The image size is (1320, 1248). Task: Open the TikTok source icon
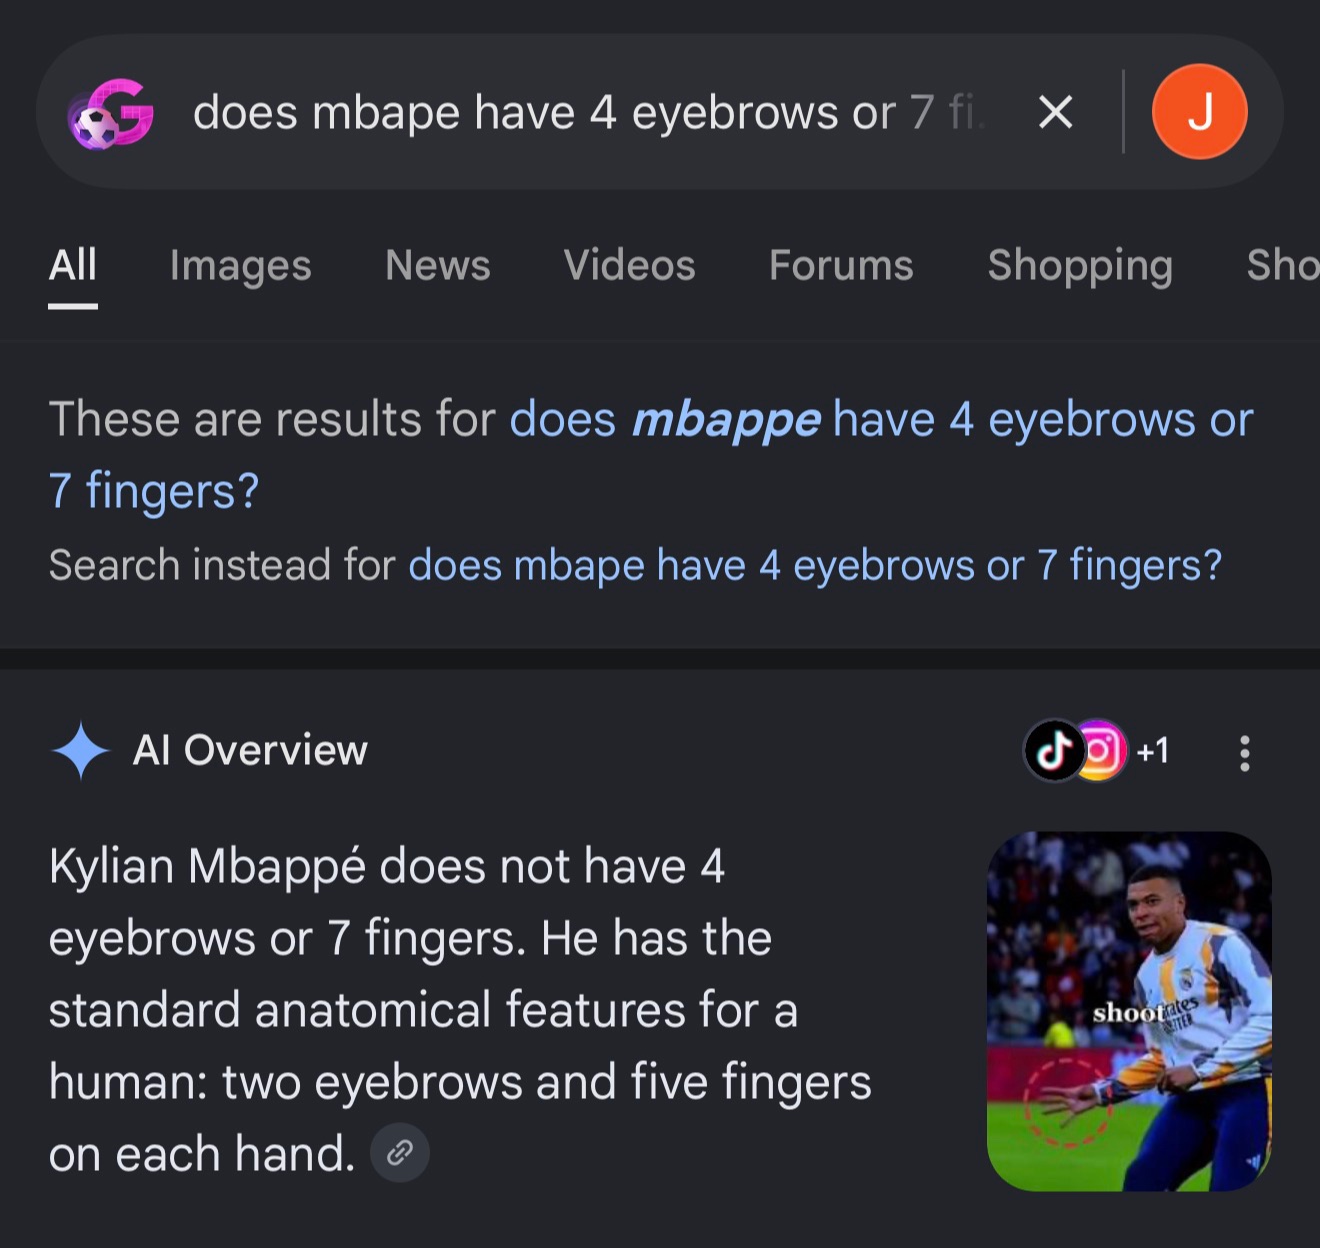click(1054, 751)
